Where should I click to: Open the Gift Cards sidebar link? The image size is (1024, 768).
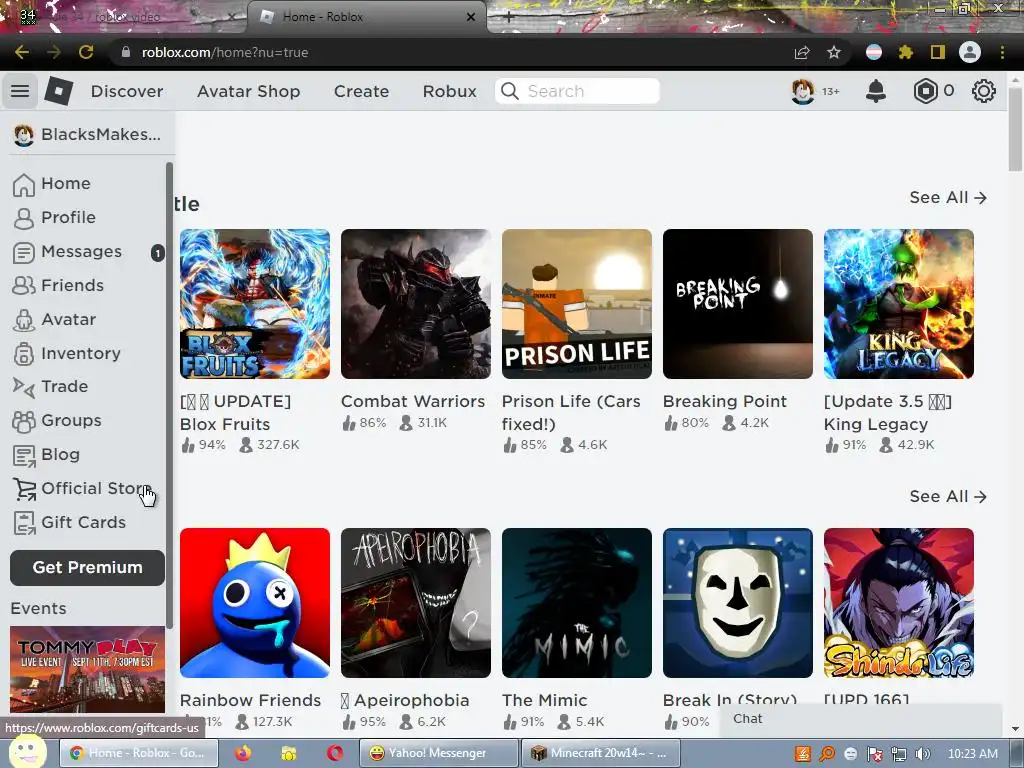point(84,522)
